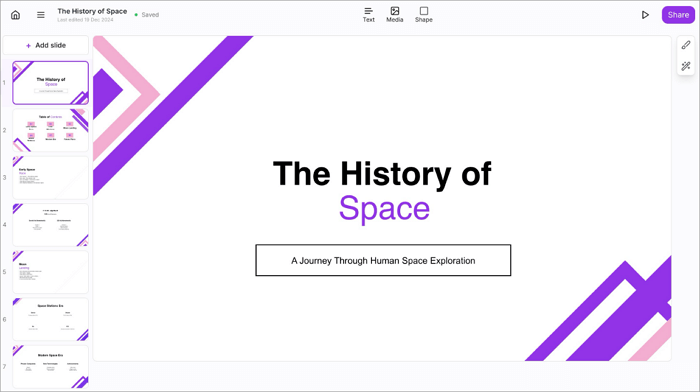Screen dimensions: 700x392
Task: Select slide 6 Space Stations Era thumbnail
Action: pyautogui.click(x=50, y=320)
